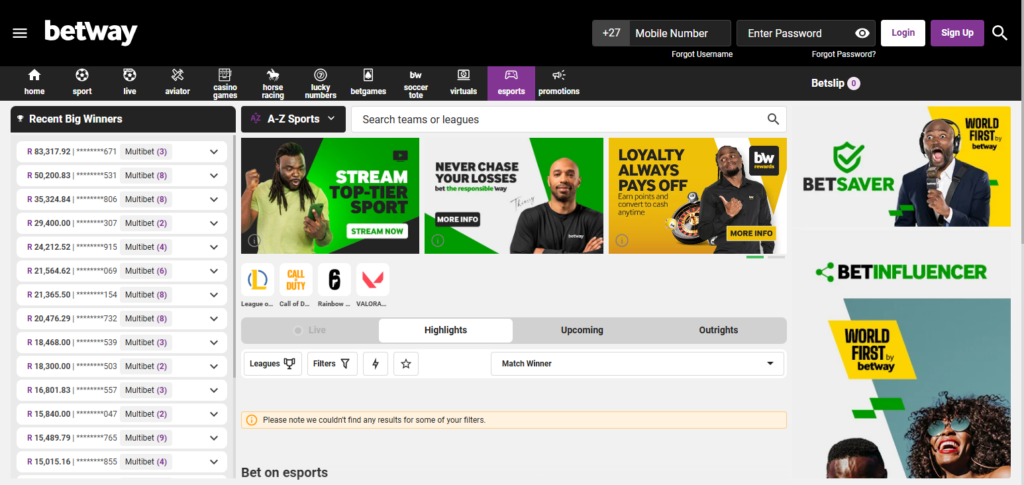Select the Call of Duty icon

point(296,280)
